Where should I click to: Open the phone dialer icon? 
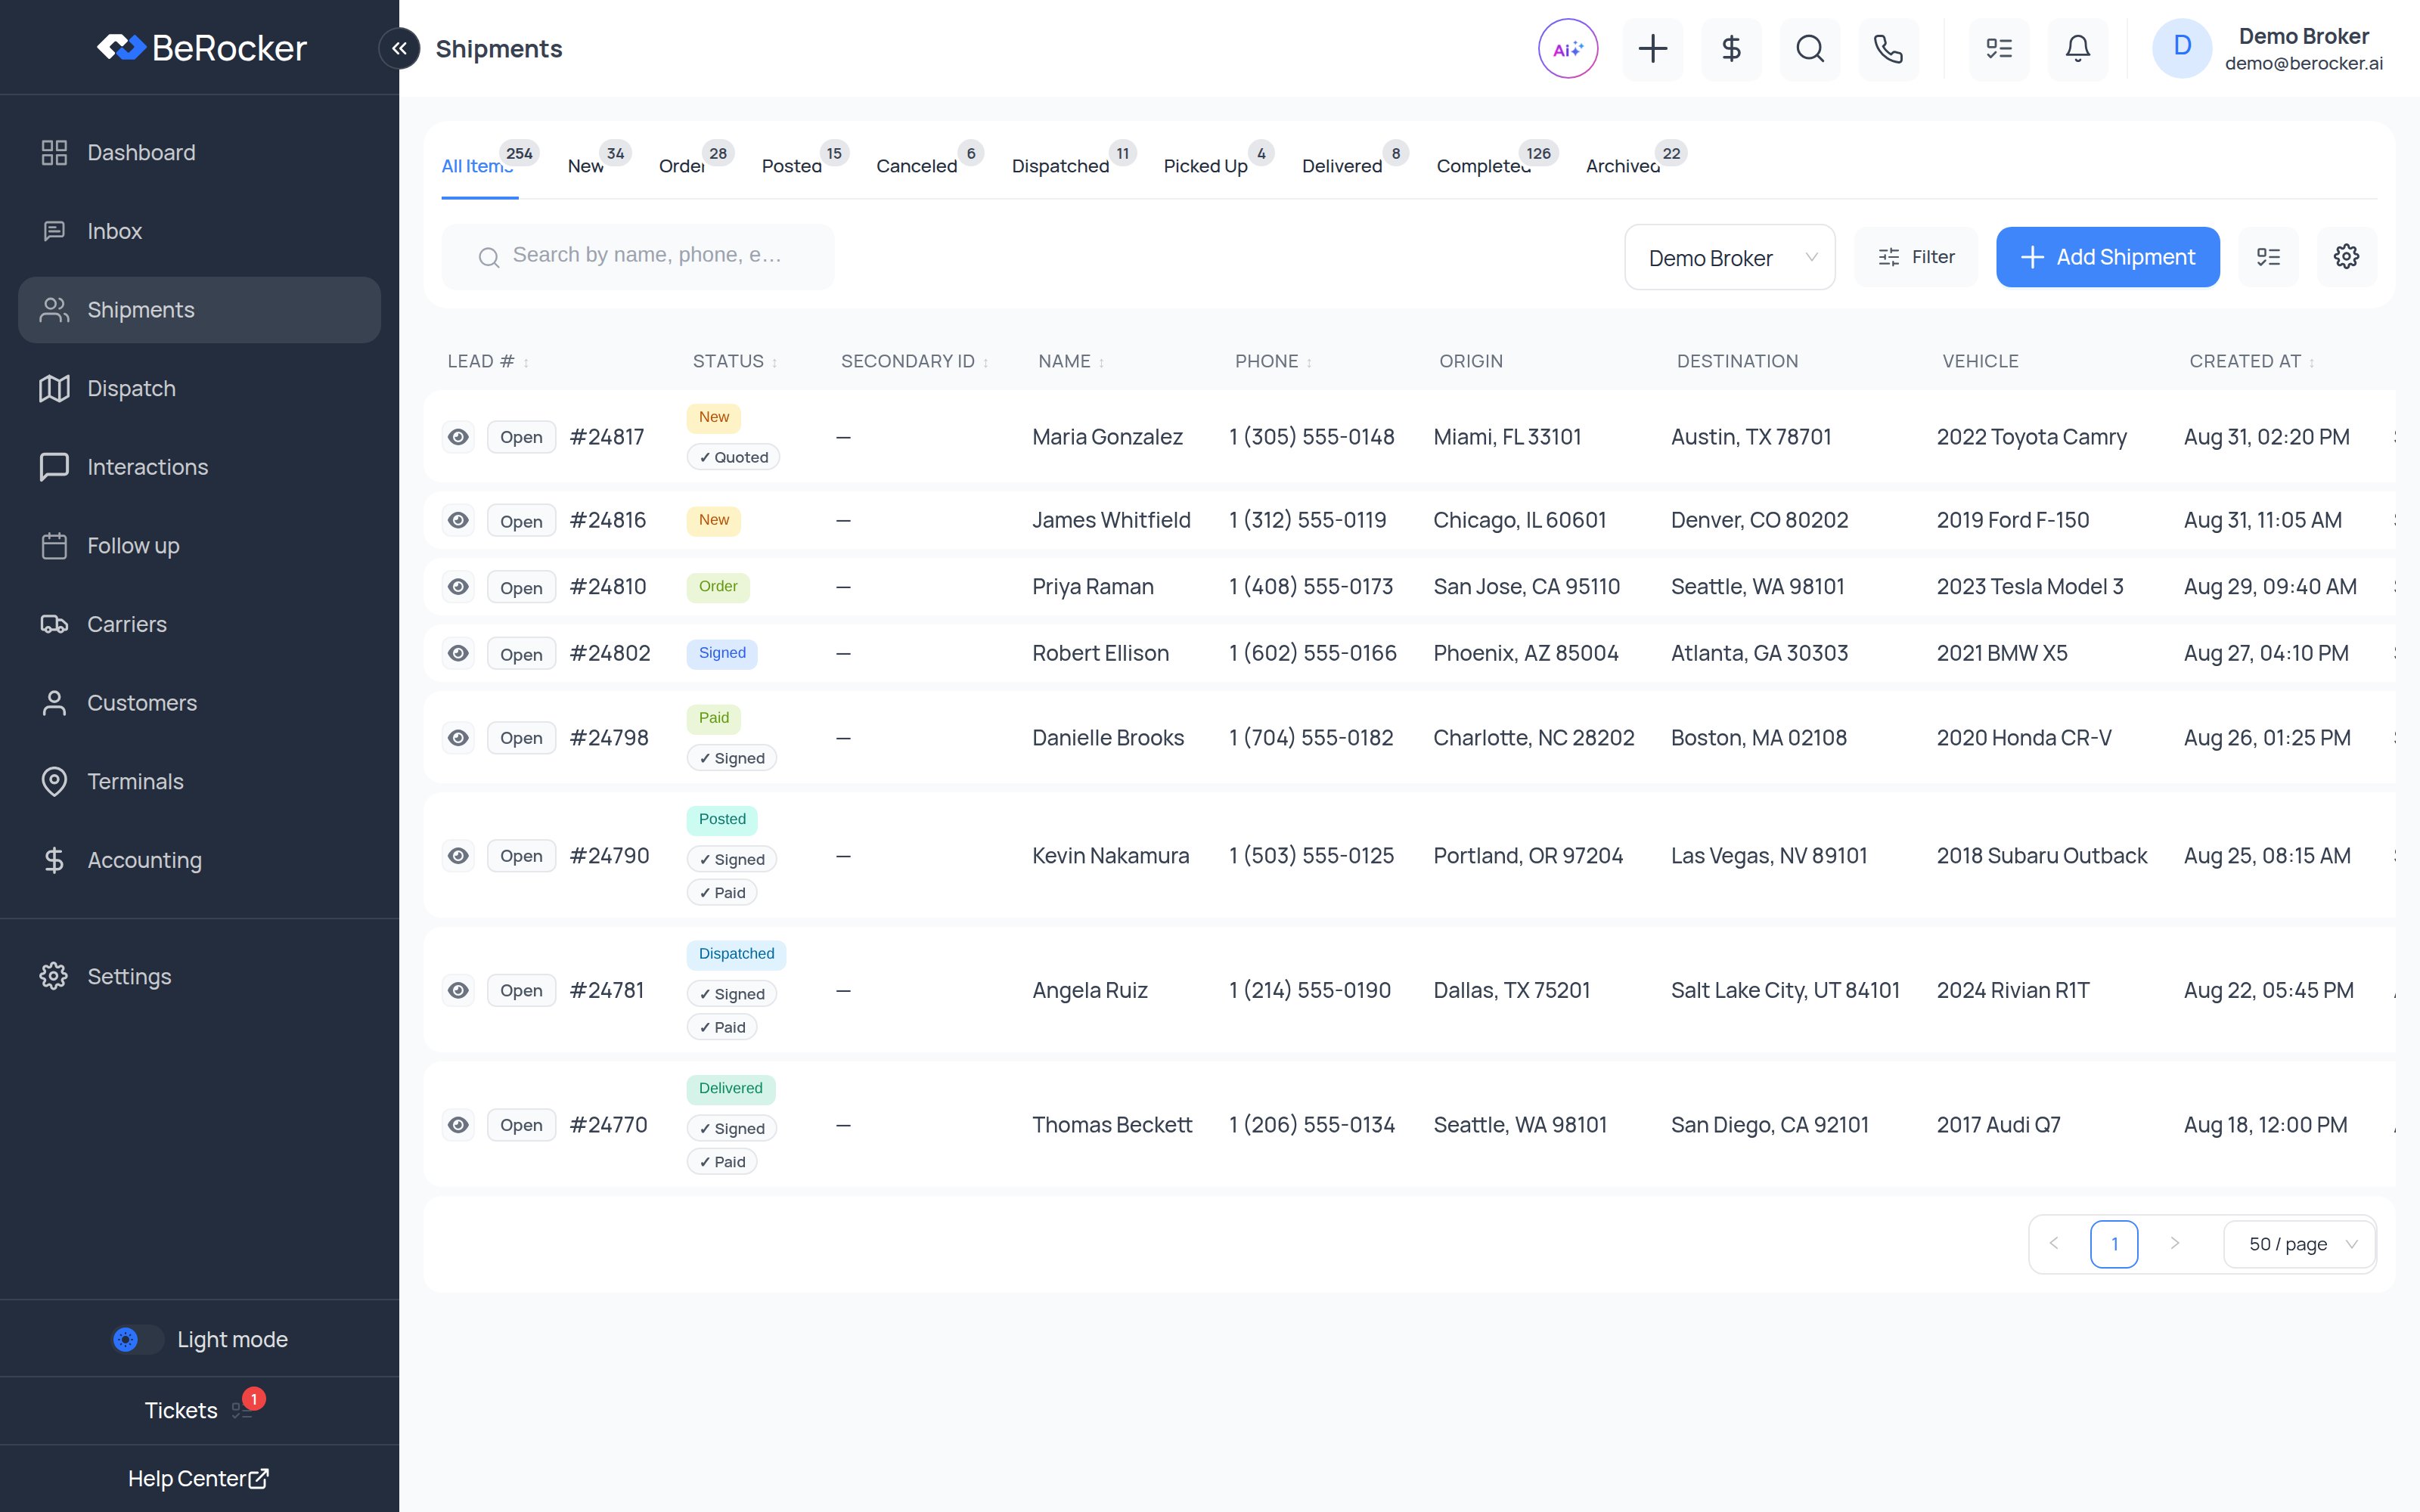pyautogui.click(x=1888, y=48)
